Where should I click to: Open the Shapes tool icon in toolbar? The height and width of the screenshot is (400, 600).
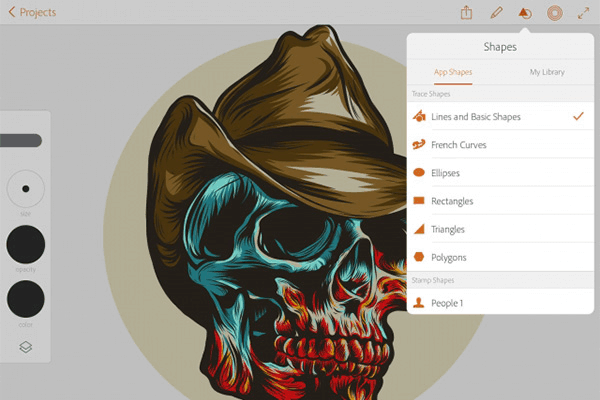coord(525,13)
